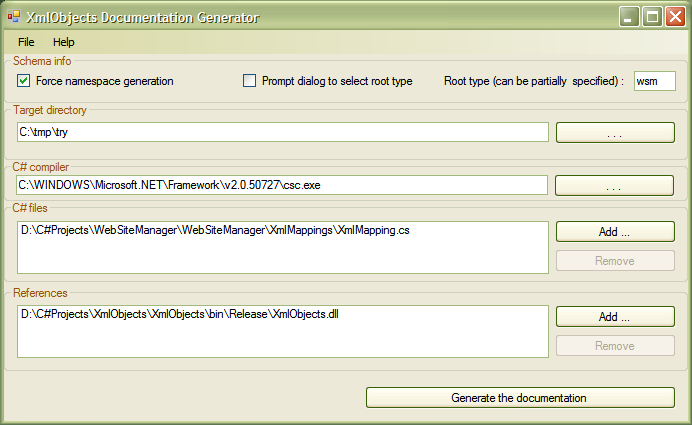
Task: Generate the documentation
Action: (x=520, y=398)
